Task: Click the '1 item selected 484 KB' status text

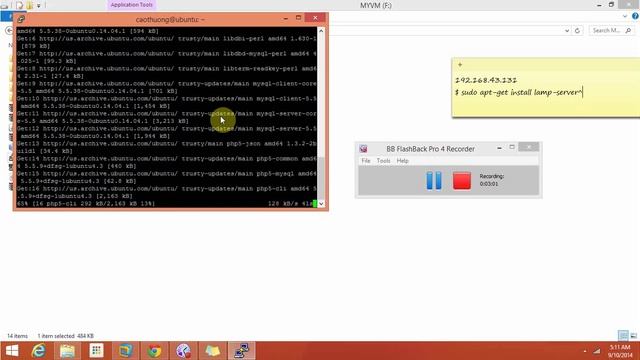Action: tap(65, 336)
